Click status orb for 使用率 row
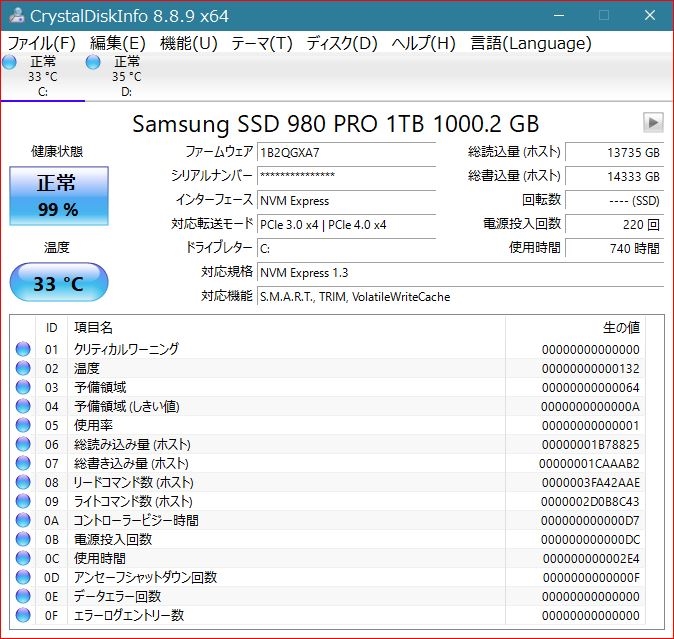This screenshot has width=674, height=639. tap(23, 425)
